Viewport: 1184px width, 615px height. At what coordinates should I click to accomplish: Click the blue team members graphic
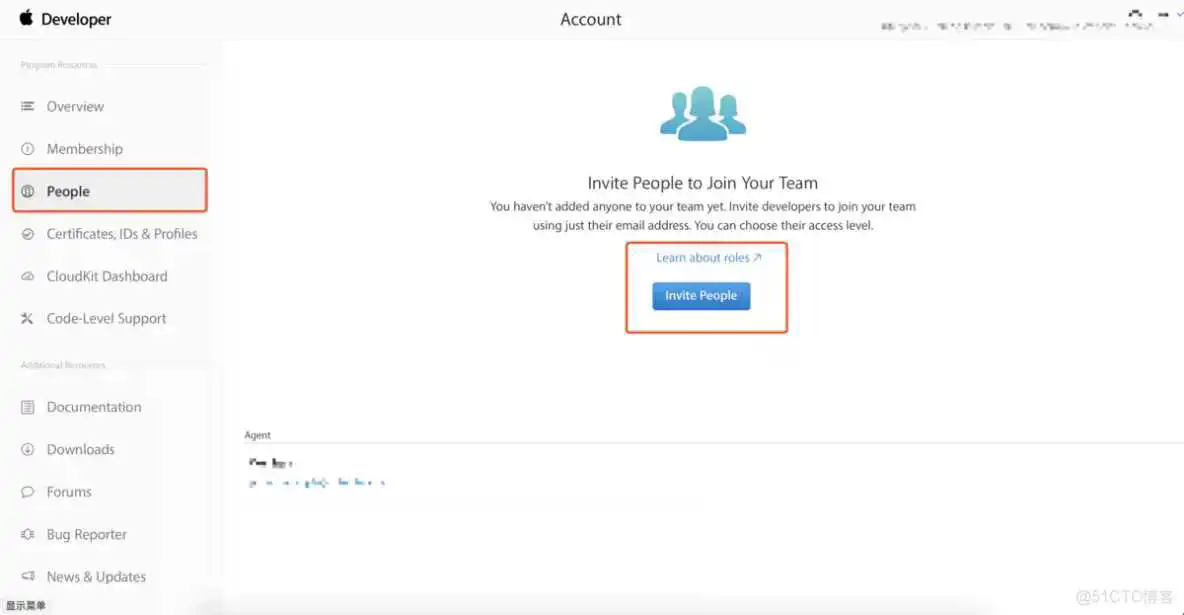[x=702, y=110]
